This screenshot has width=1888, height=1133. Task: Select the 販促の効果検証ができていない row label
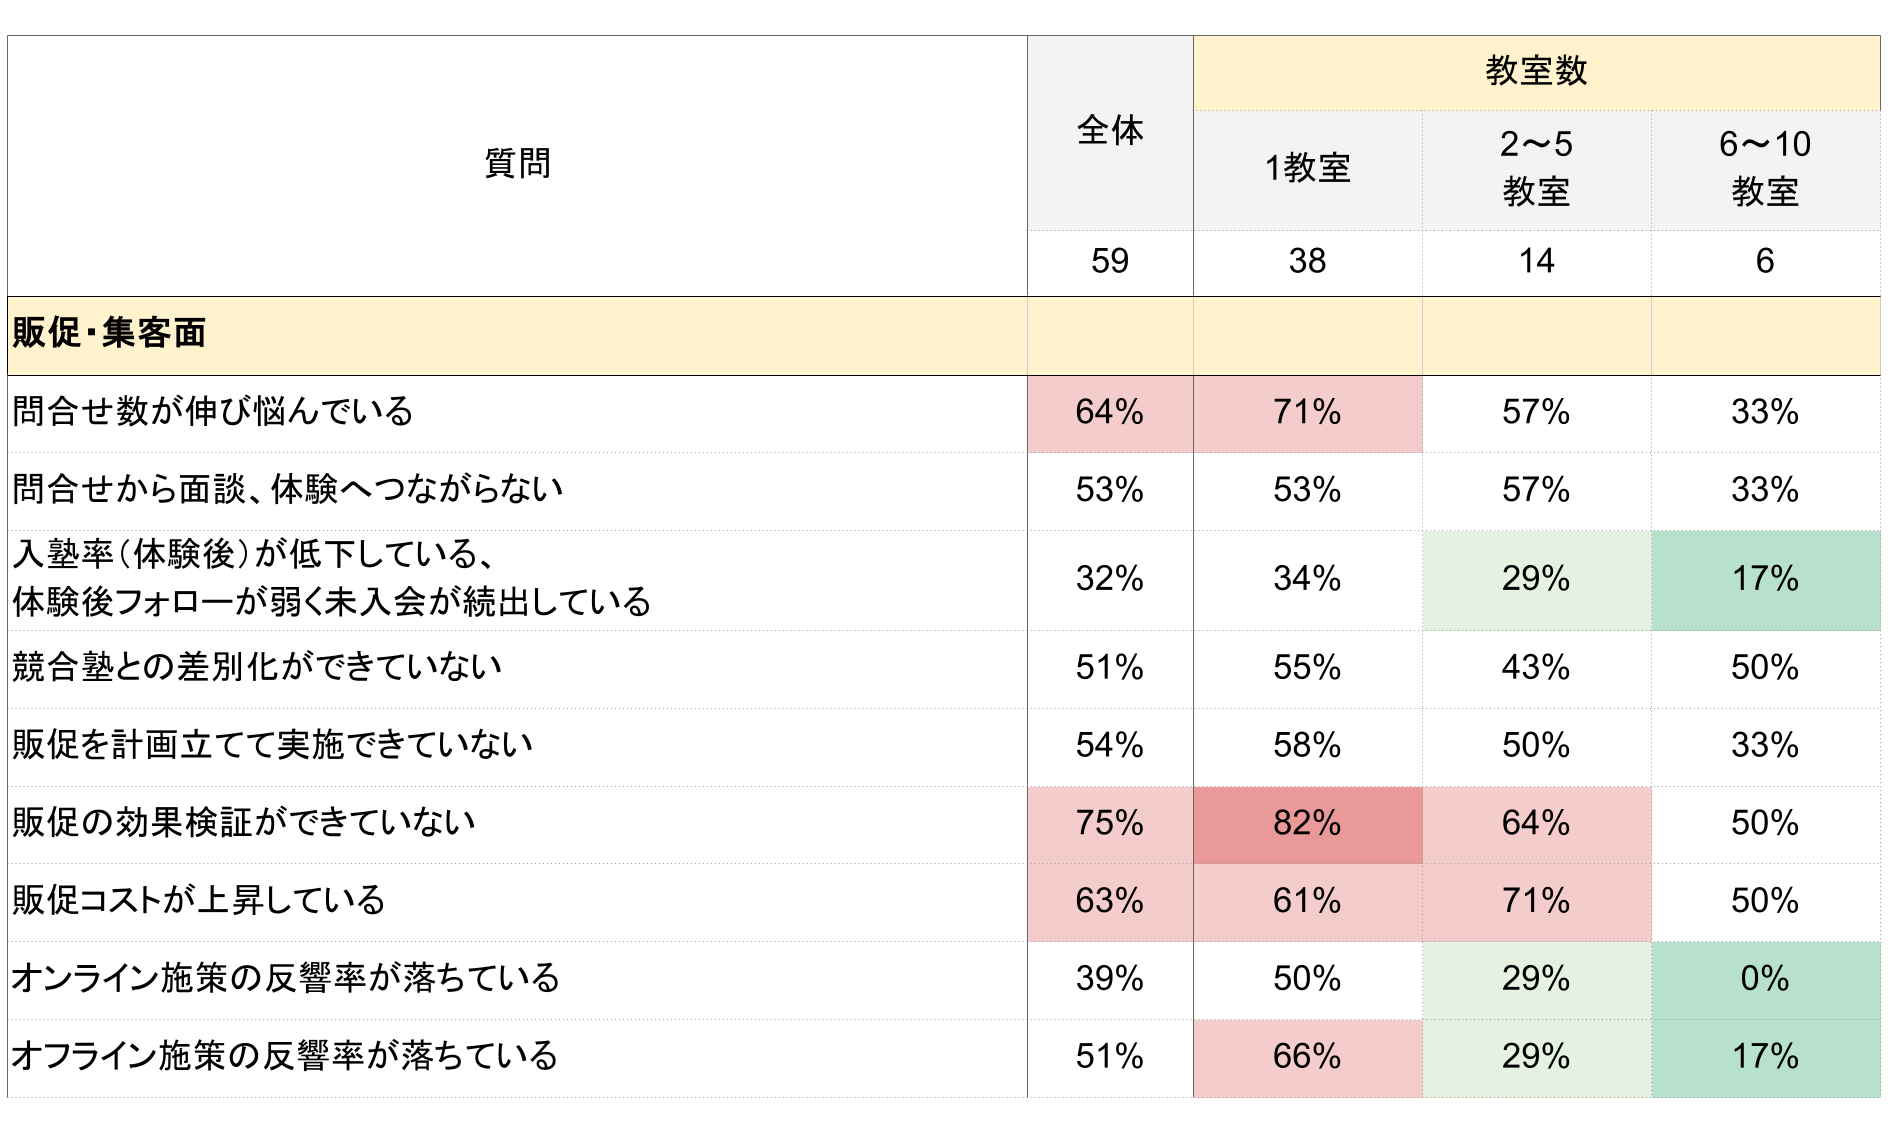point(244,823)
